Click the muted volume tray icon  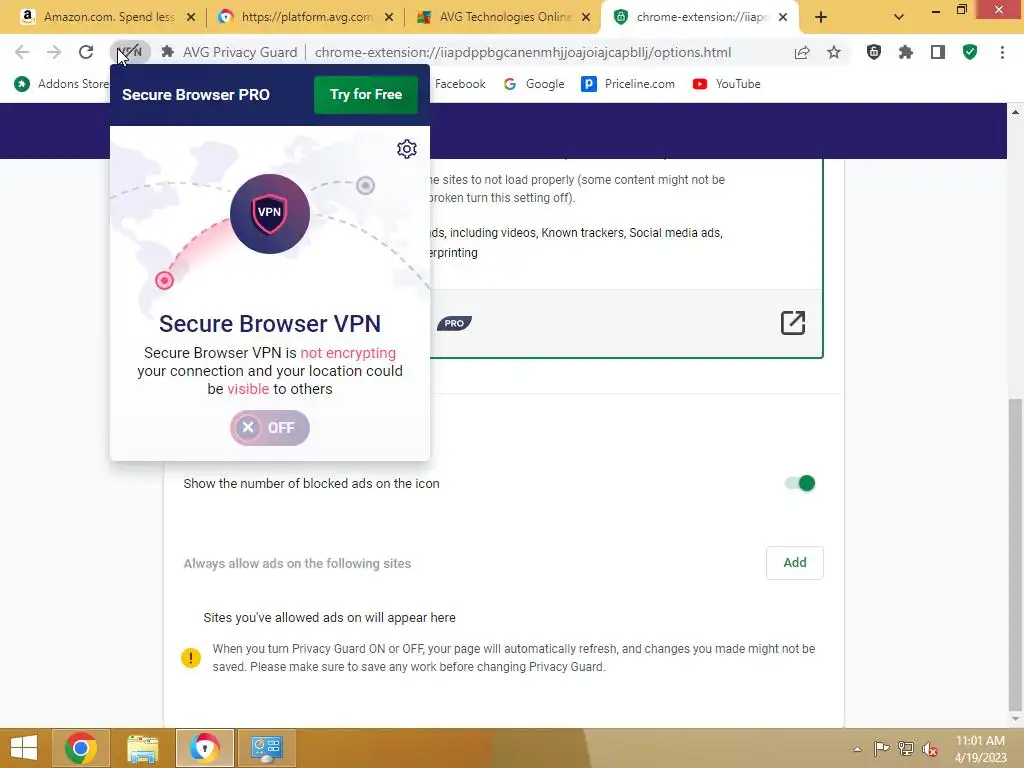[x=930, y=749]
